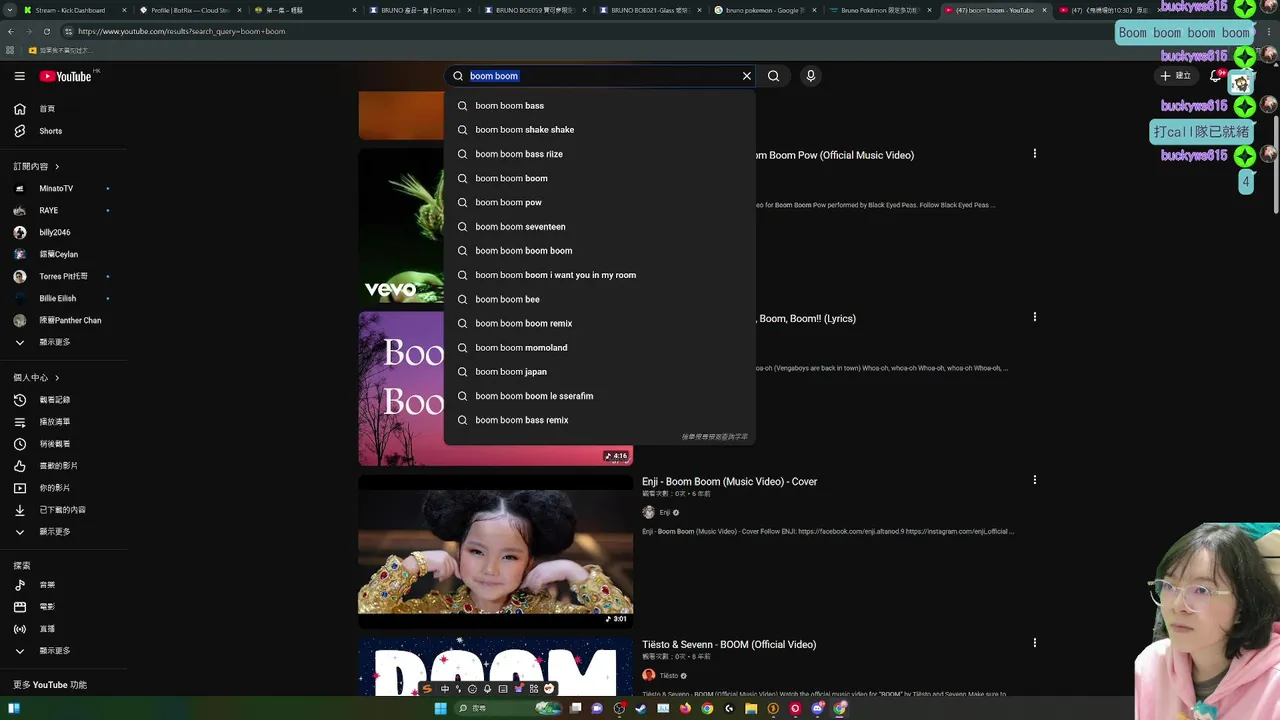
Task: Open YouTube notifications bell
Action: click(x=1216, y=76)
